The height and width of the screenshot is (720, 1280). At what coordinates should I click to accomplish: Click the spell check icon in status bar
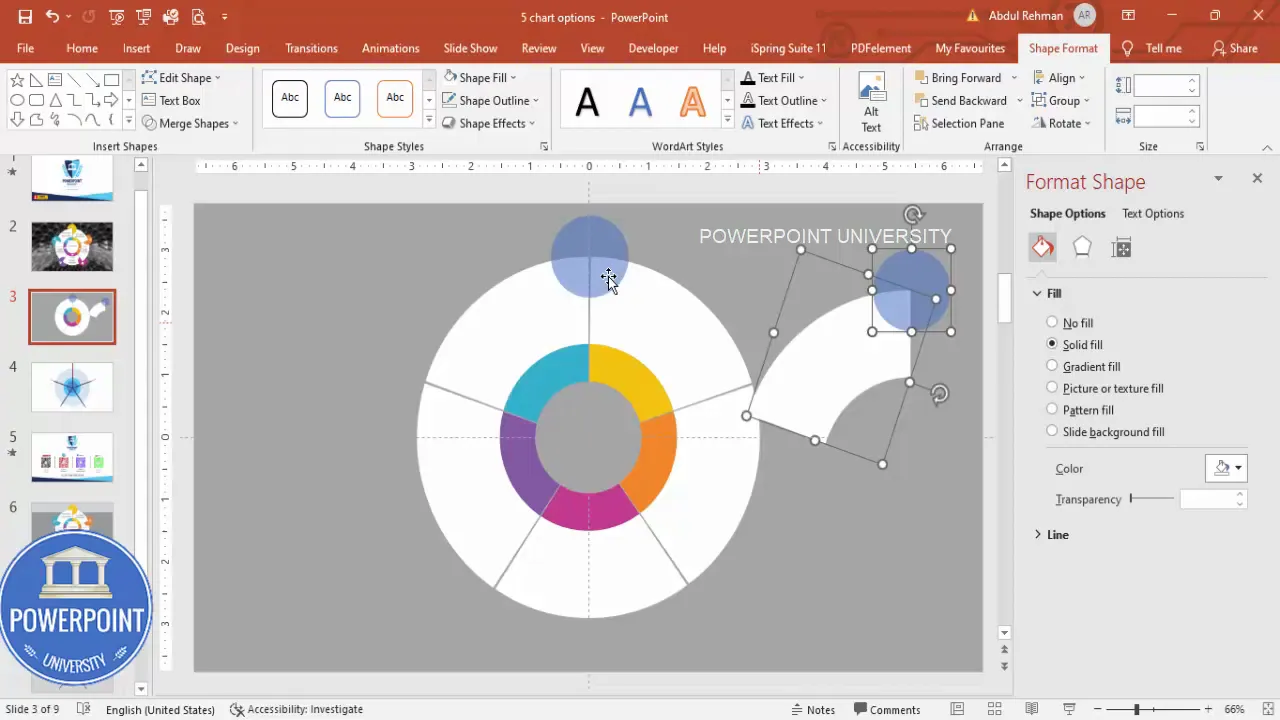pyautogui.click(x=84, y=709)
